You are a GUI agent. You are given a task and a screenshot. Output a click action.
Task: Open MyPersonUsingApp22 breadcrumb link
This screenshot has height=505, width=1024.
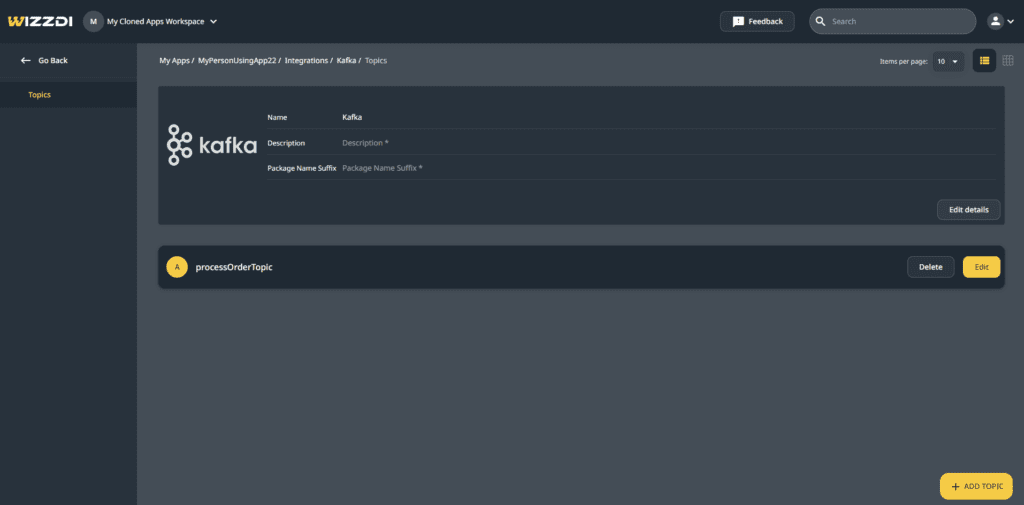[236, 61]
